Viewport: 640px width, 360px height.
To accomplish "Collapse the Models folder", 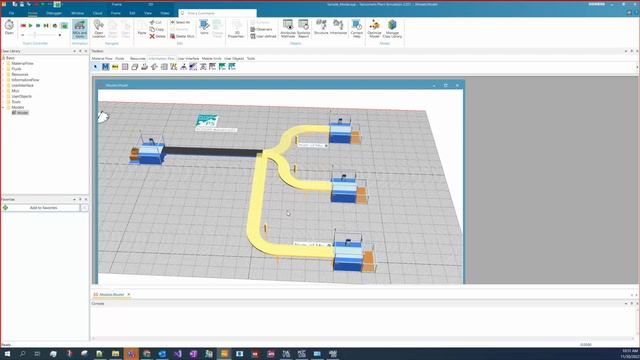I will click(4, 107).
